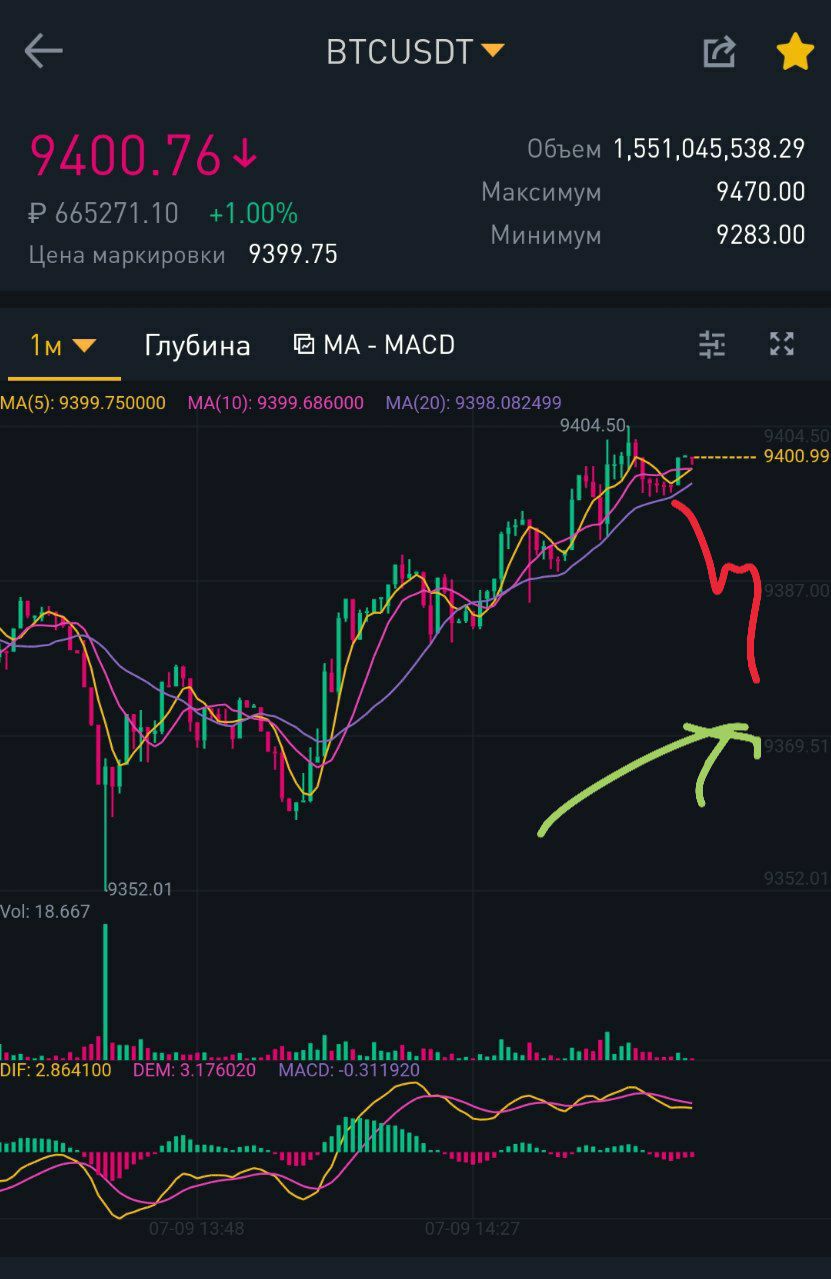Click the BTCUSDT pair title
This screenshot has width=831, height=1279.
click(399, 52)
